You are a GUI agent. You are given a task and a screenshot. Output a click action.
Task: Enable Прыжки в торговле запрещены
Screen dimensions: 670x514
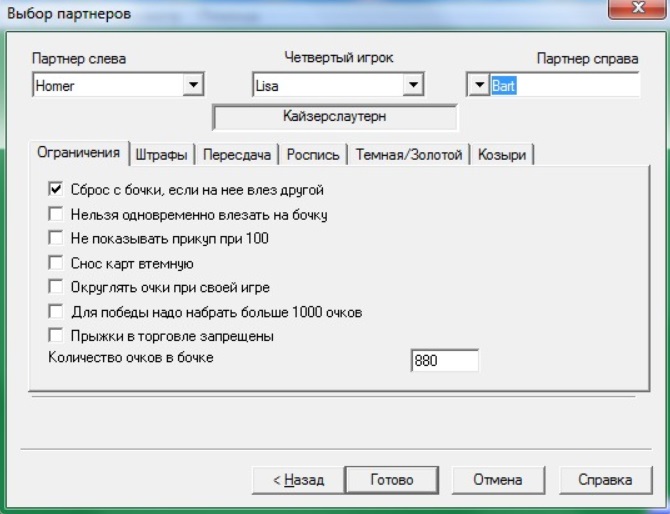point(56,336)
